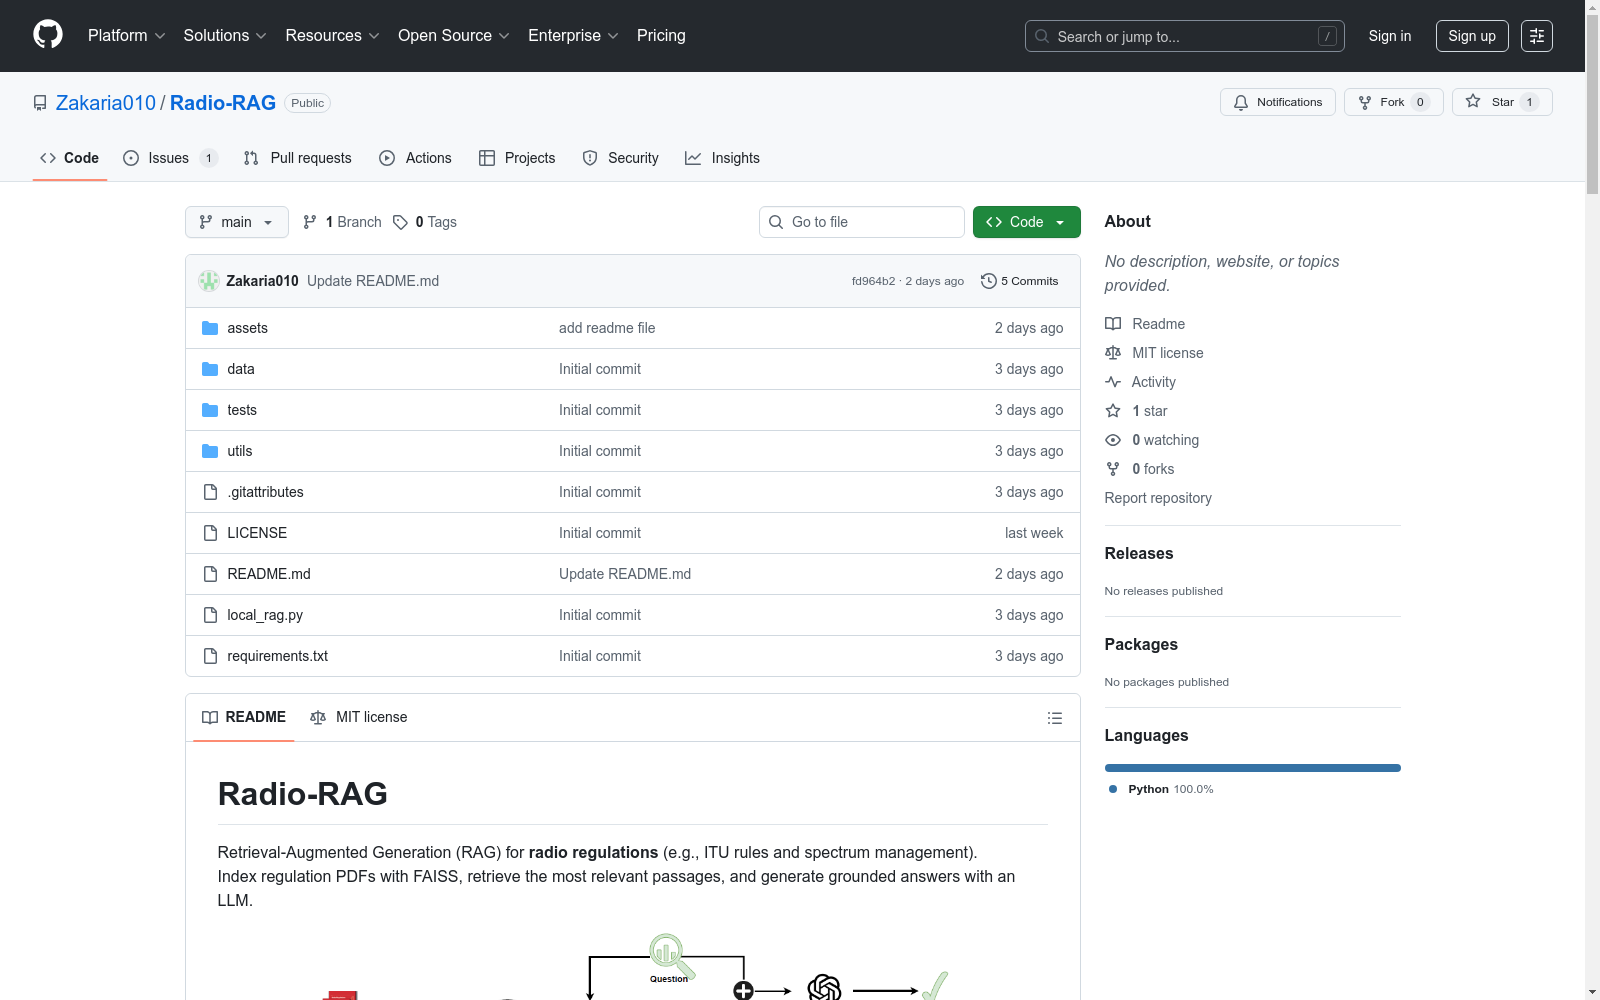Switch to the Insights tab
Viewport: 1600px width, 1000px height.
722,158
